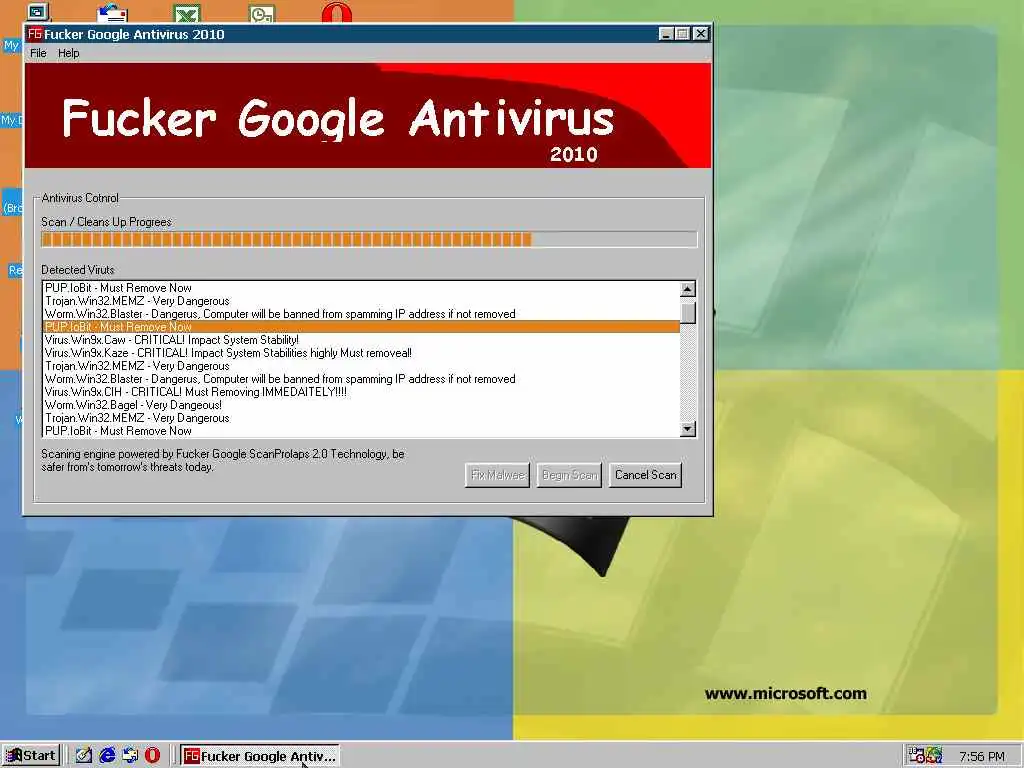Screen dimensions: 1024x768
Task: Select the Worm.Win32.Bagel entry
Action: pyautogui.click(x=361, y=405)
